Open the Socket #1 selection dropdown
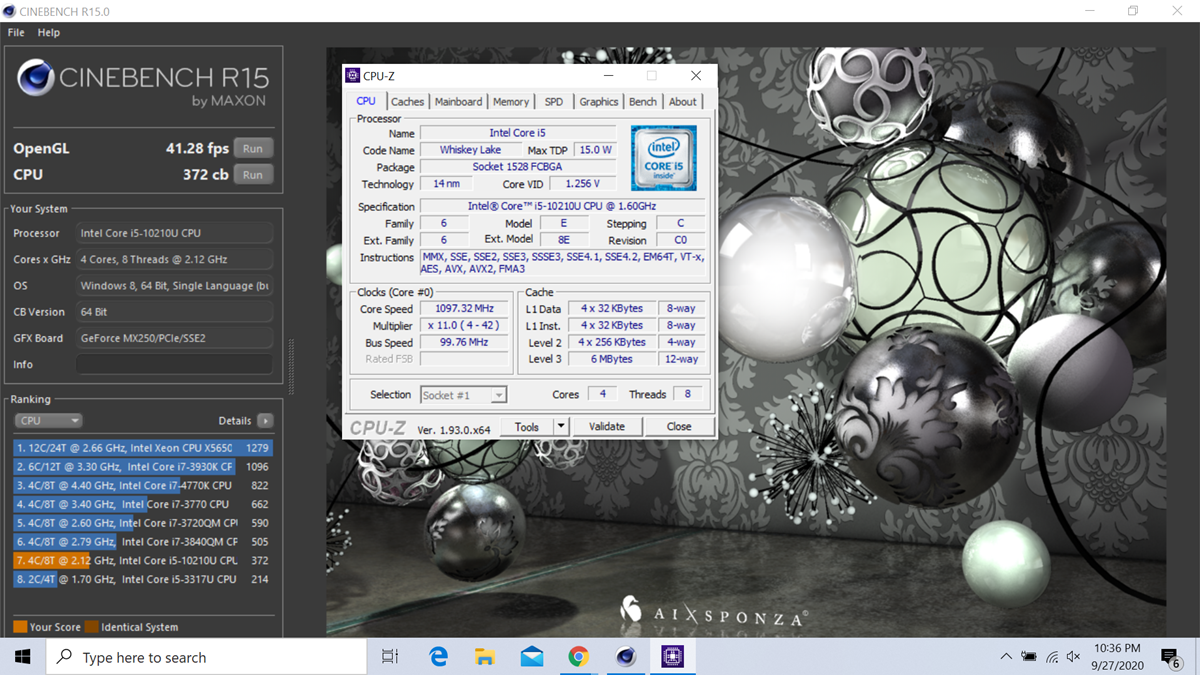This screenshot has height=675, width=1200. (463, 395)
